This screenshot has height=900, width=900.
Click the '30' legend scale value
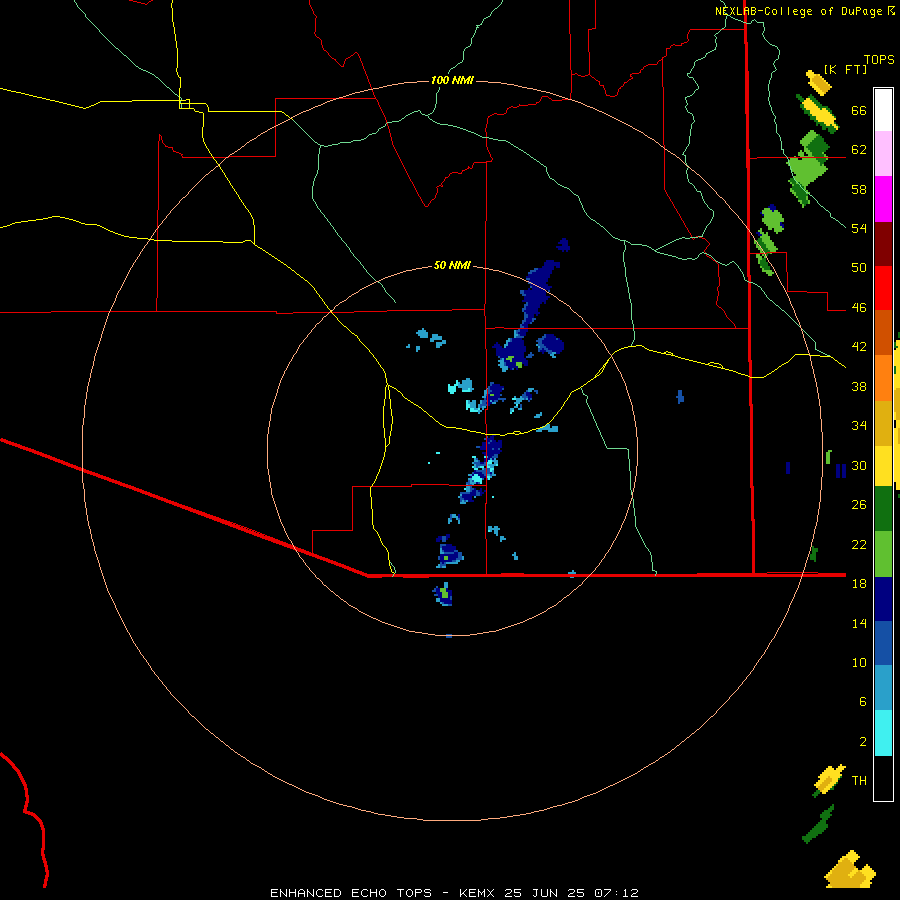point(859,465)
